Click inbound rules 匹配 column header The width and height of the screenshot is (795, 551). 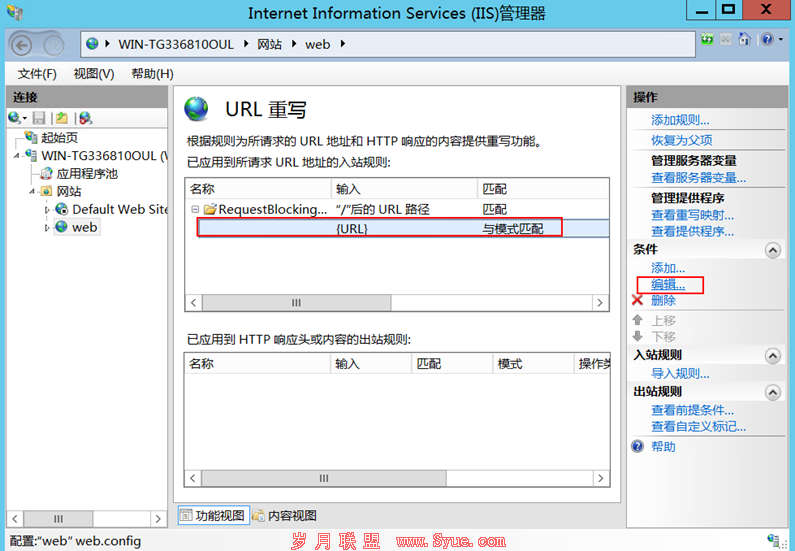click(x=543, y=189)
